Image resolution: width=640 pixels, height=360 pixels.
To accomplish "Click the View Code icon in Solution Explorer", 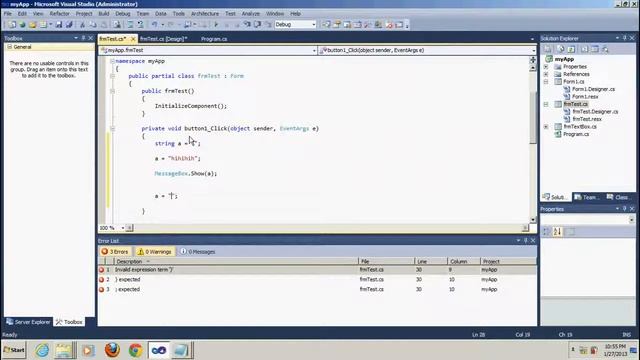I will 584,49.
